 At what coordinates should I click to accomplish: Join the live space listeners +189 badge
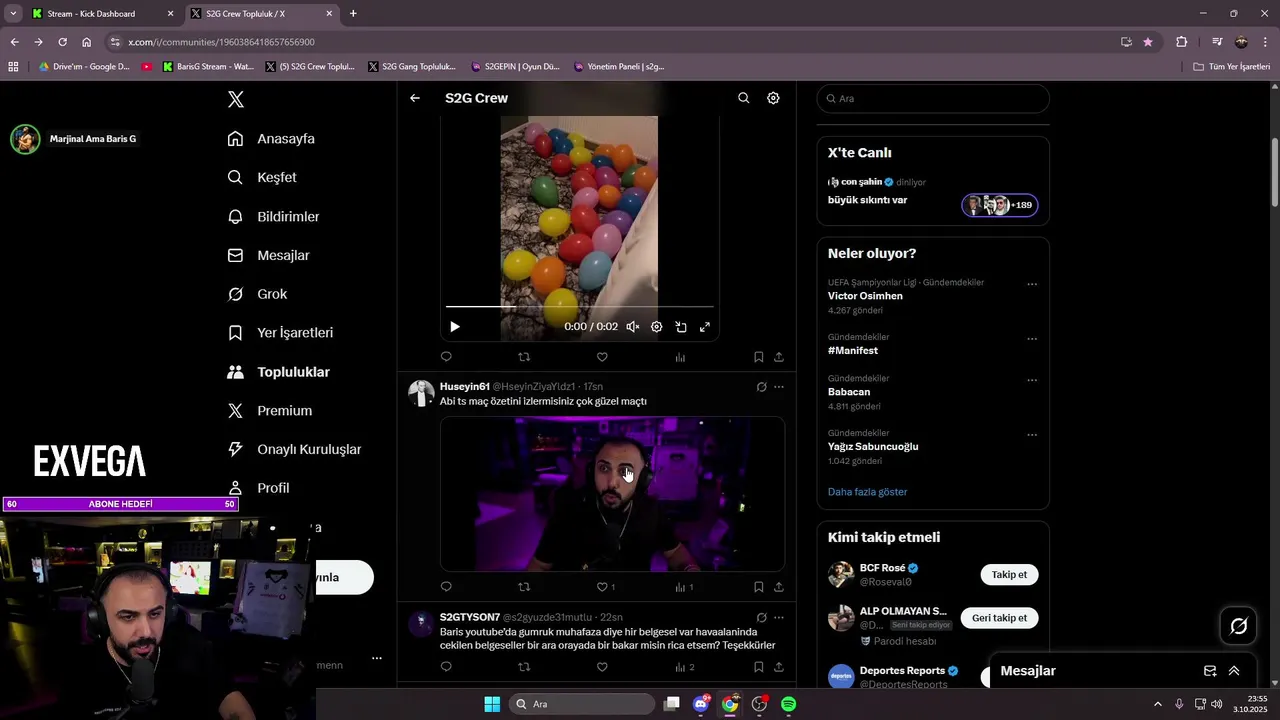click(x=1000, y=205)
